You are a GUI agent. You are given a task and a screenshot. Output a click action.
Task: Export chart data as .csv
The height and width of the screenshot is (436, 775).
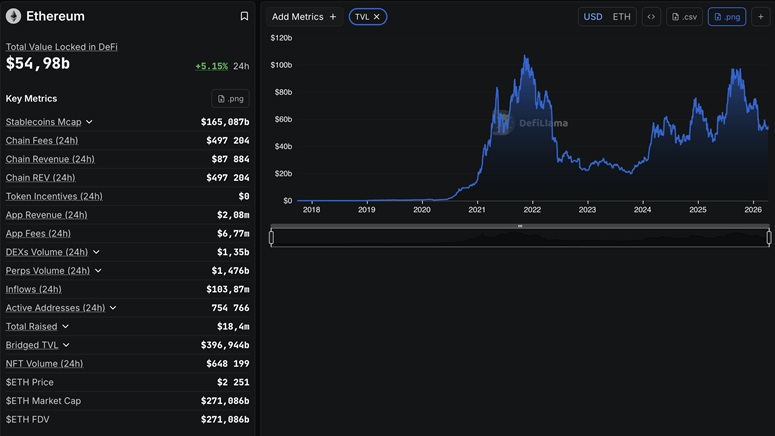[x=684, y=17]
